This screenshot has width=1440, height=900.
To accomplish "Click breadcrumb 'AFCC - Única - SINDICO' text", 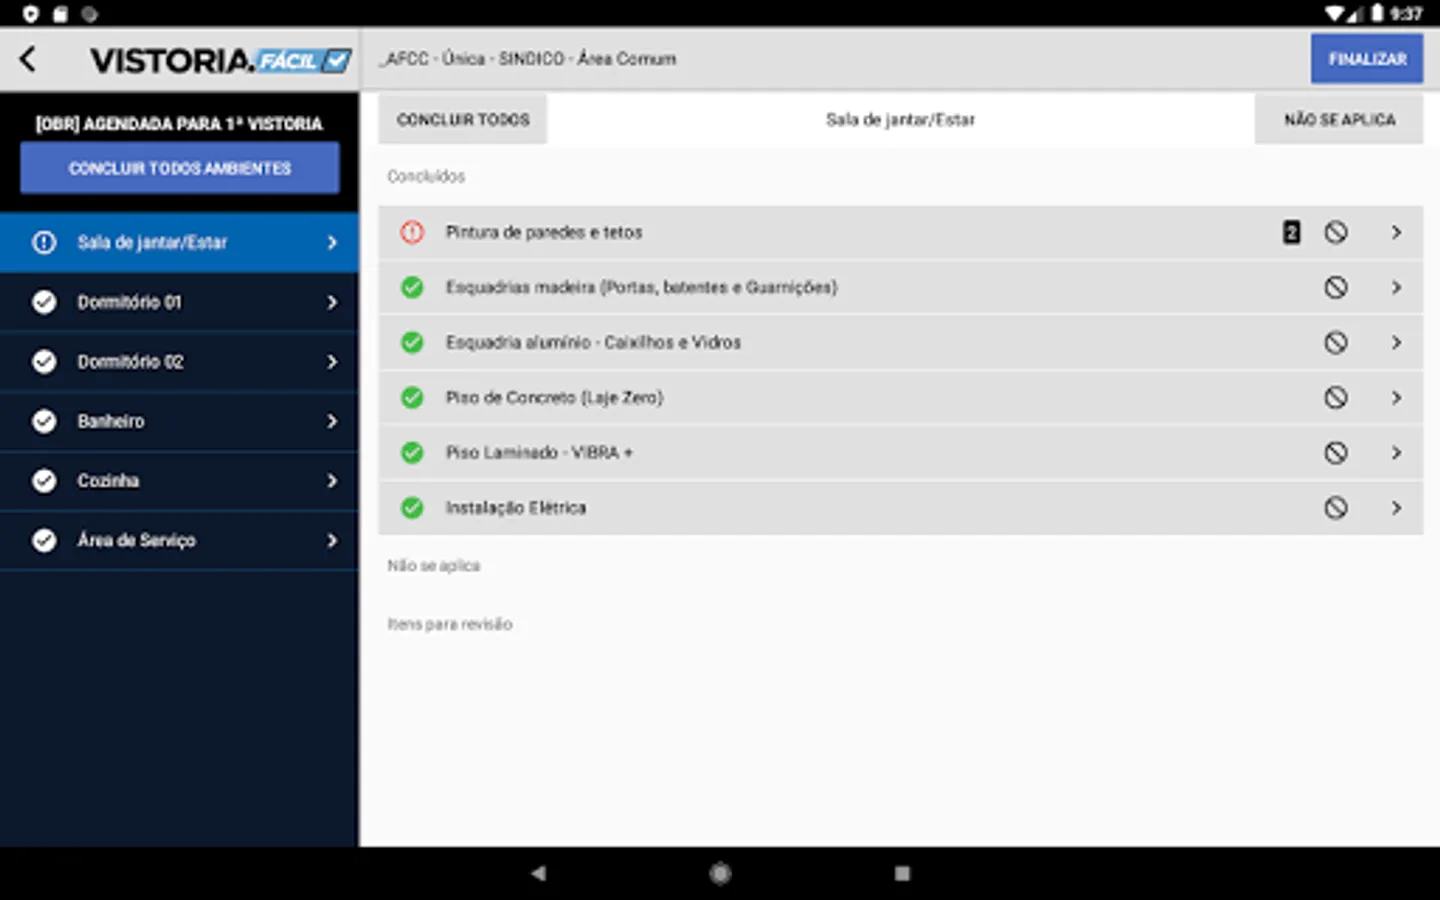I will 527,59.
